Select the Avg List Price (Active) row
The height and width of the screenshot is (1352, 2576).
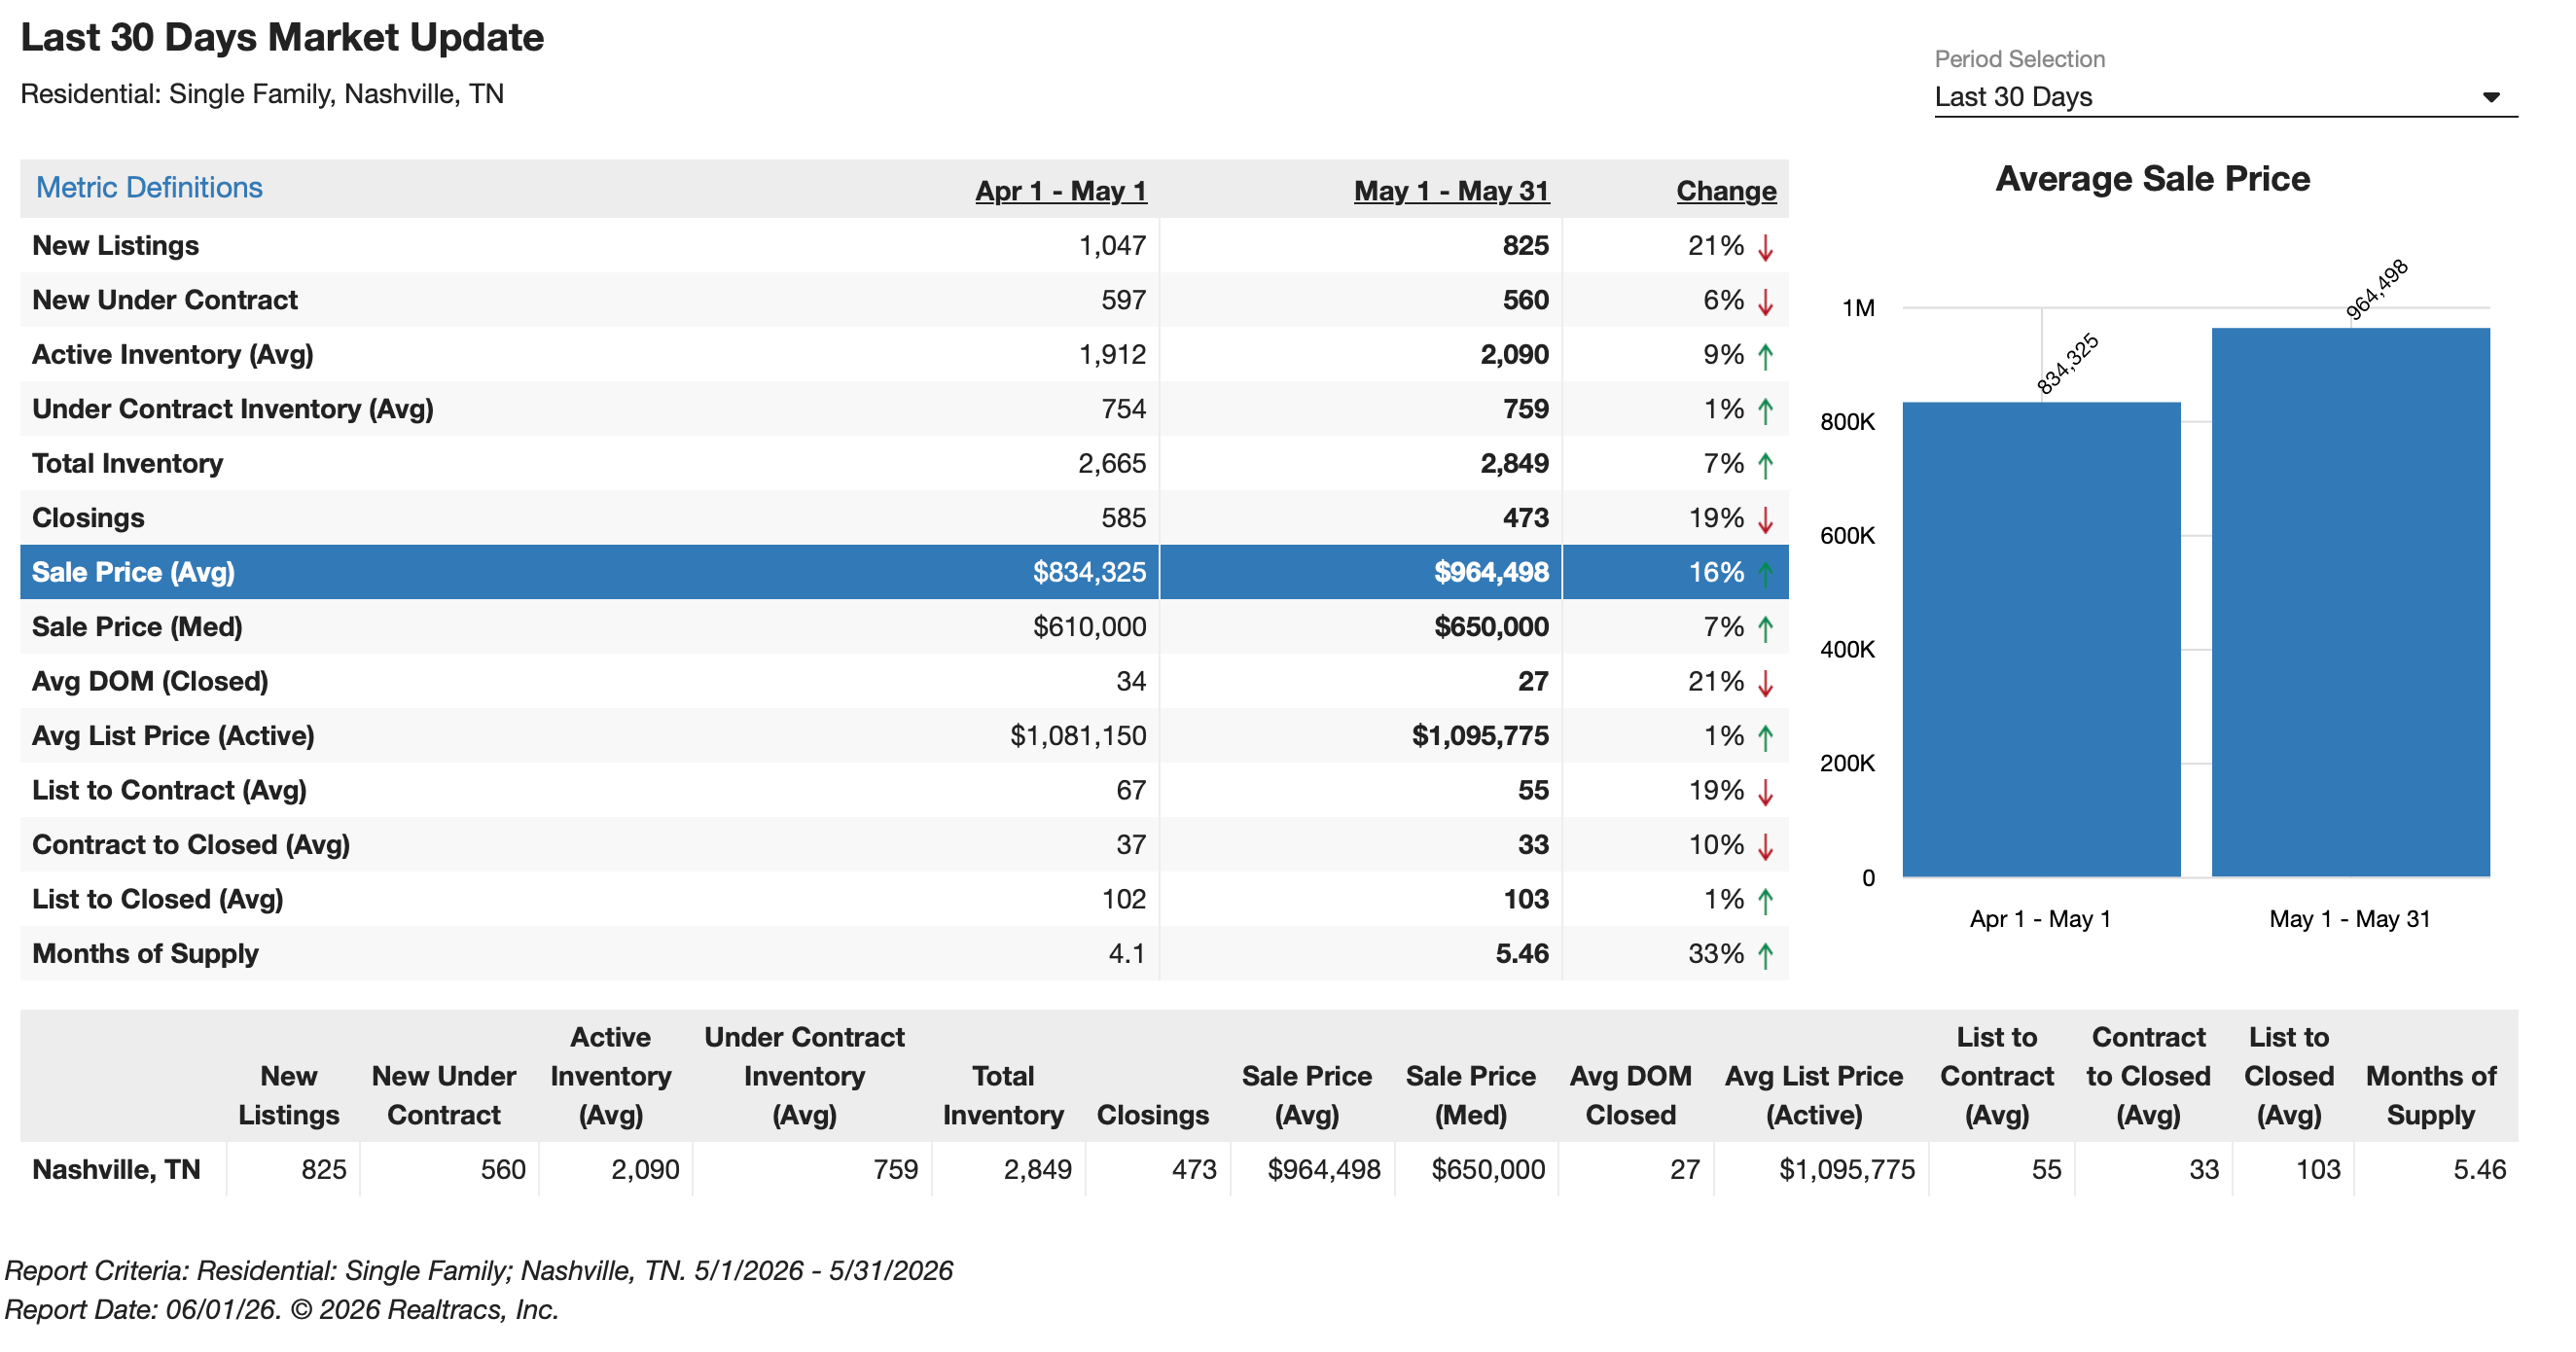point(904,736)
